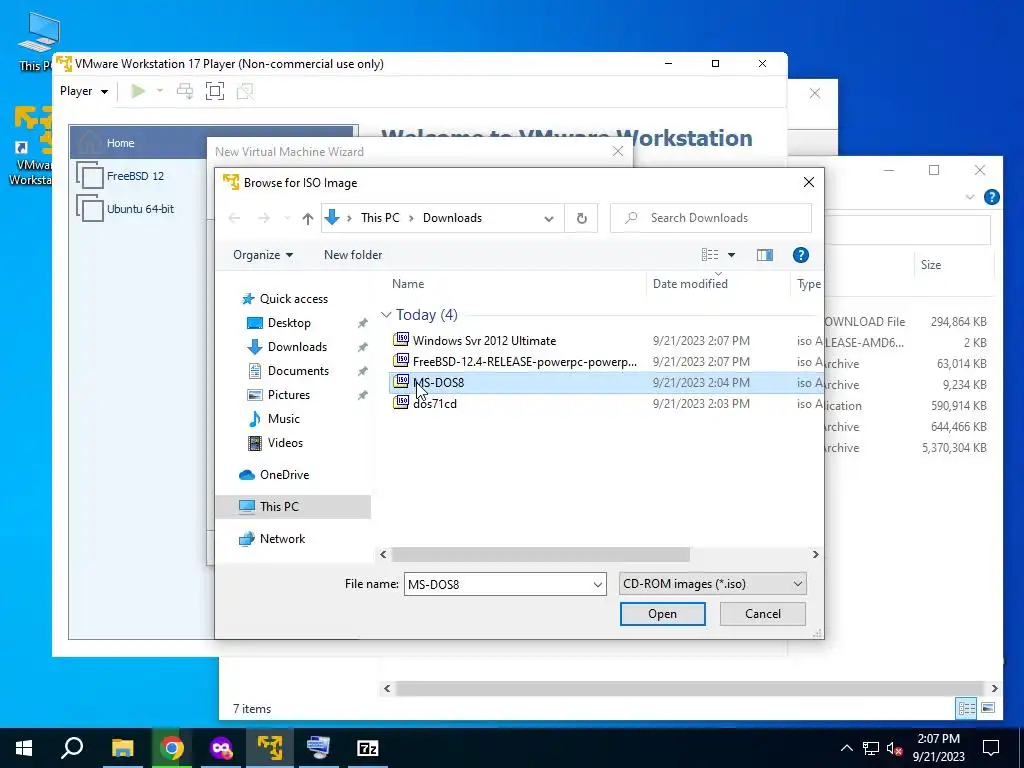1024x768 pixels.
Task: Open Music in the navigation pane
Action: pyautogui.click(x=283, y=419)
